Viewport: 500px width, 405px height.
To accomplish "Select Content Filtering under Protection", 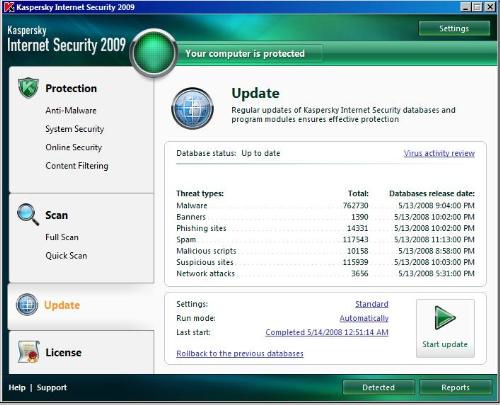I will [x=77, y=166].
